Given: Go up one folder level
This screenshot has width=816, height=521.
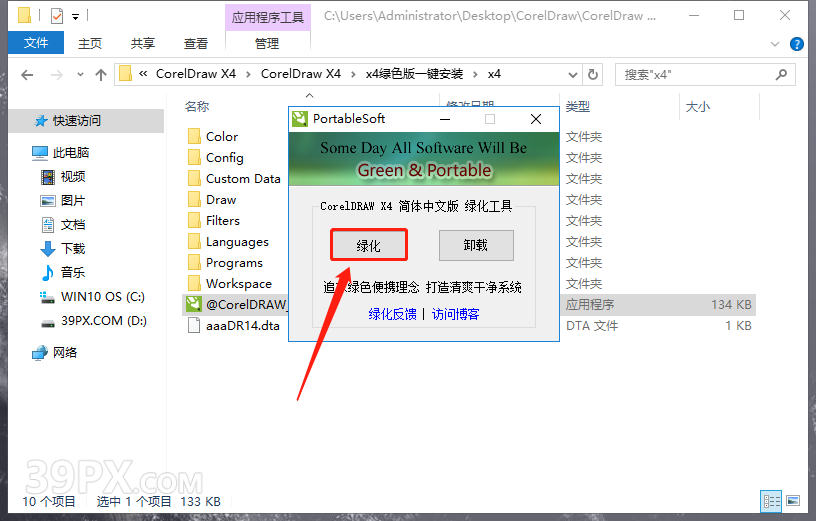Looking at the screenshot, I should 101,75.
